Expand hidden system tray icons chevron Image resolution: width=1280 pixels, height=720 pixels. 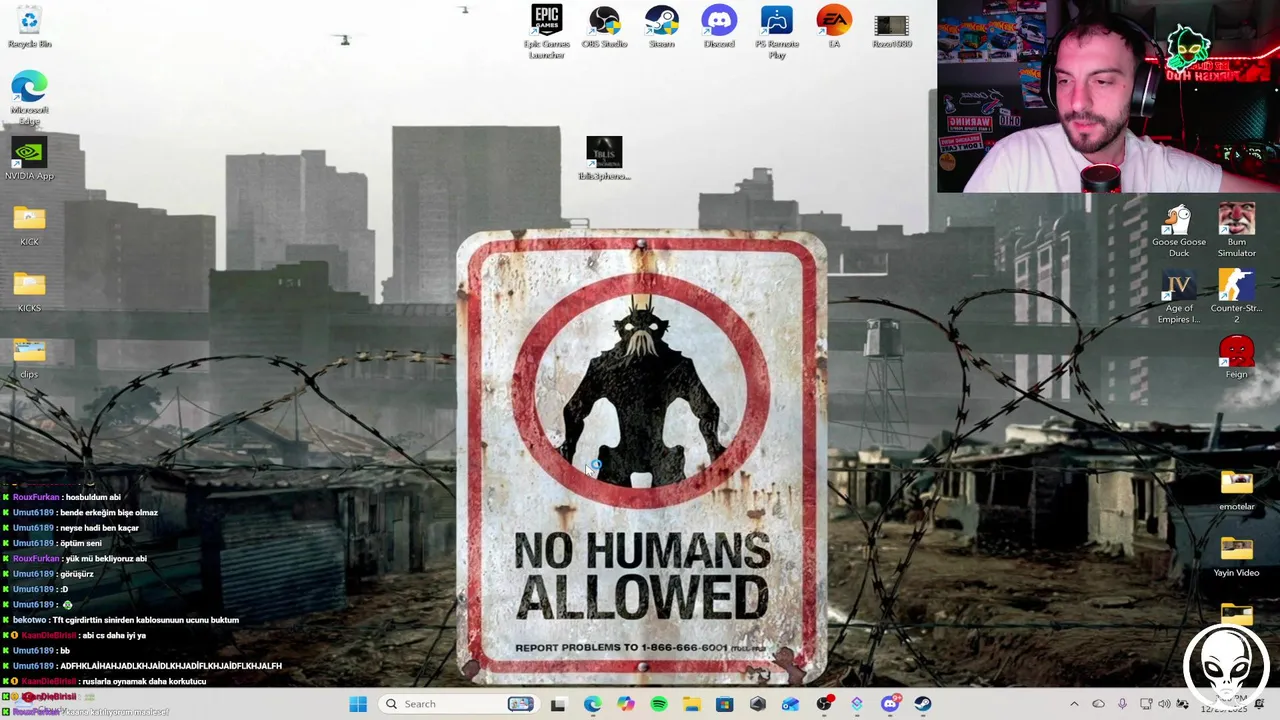coord(1074,704)
